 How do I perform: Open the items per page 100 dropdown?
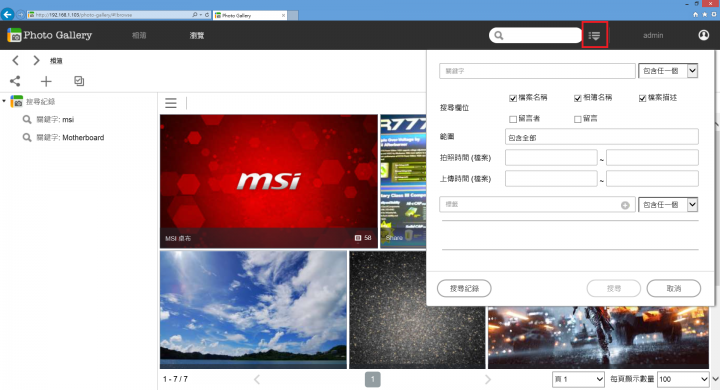pos(683,379)
